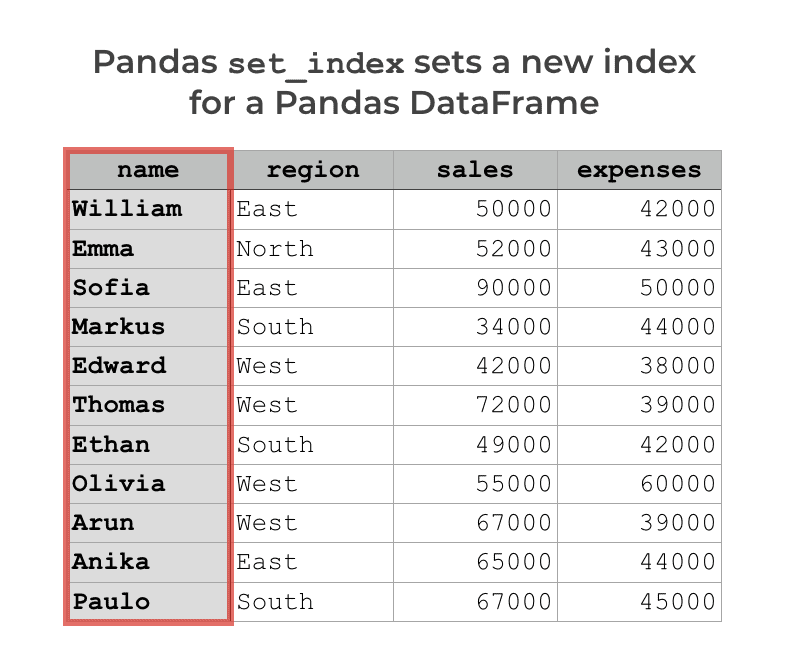This screenshot has width=792, height=660.
Task: Click the Thomas row label
Action: [x=148, y=405]
